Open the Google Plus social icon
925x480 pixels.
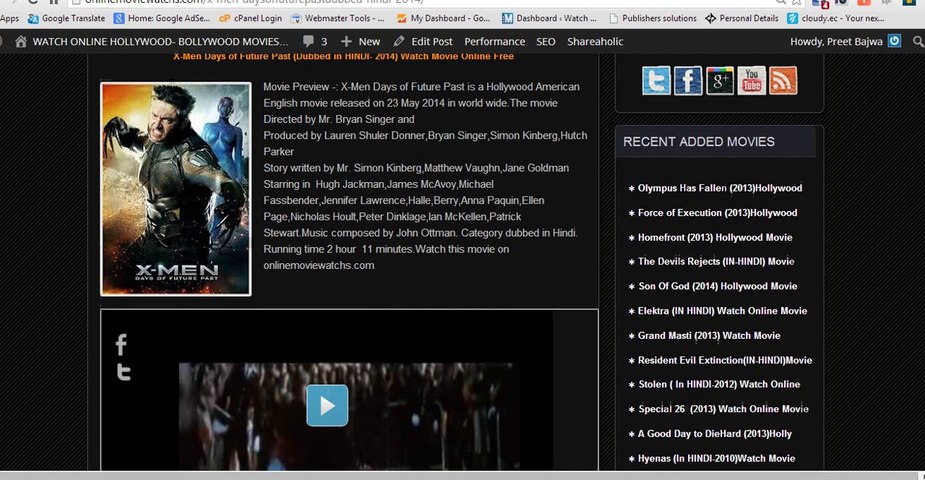pos(720,81)
